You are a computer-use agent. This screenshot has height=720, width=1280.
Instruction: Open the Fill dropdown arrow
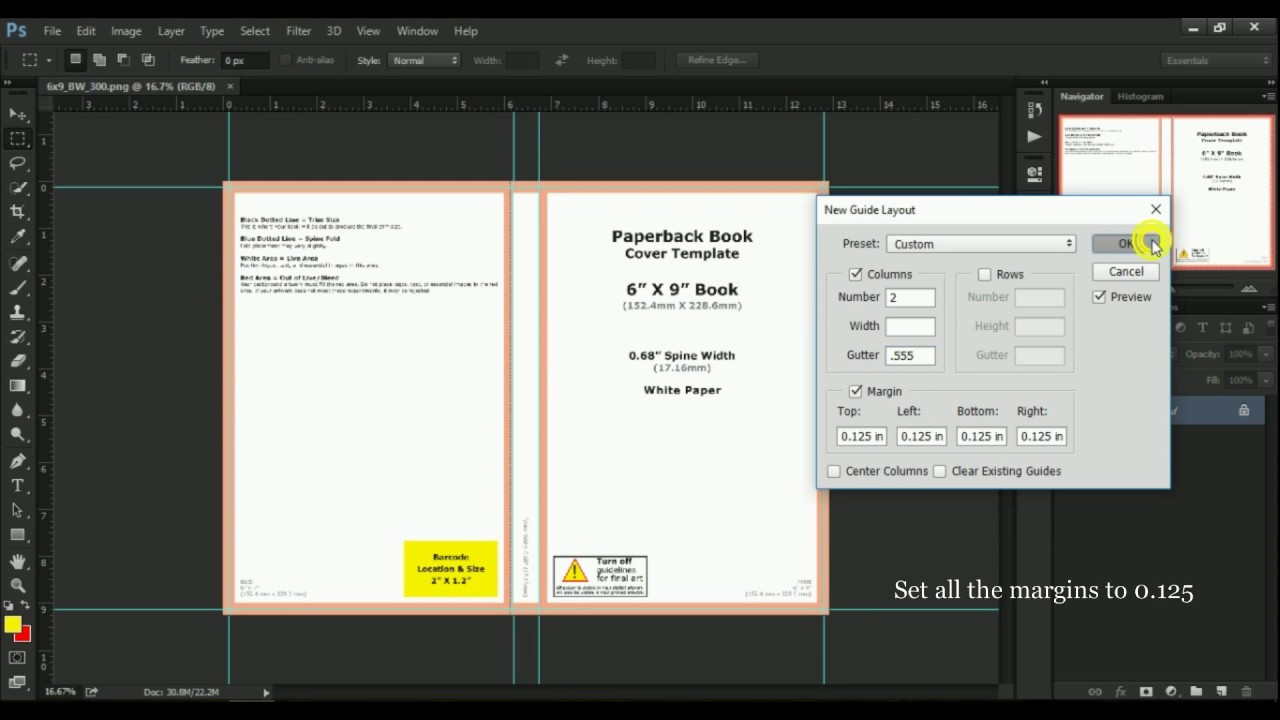(1264, 380)
